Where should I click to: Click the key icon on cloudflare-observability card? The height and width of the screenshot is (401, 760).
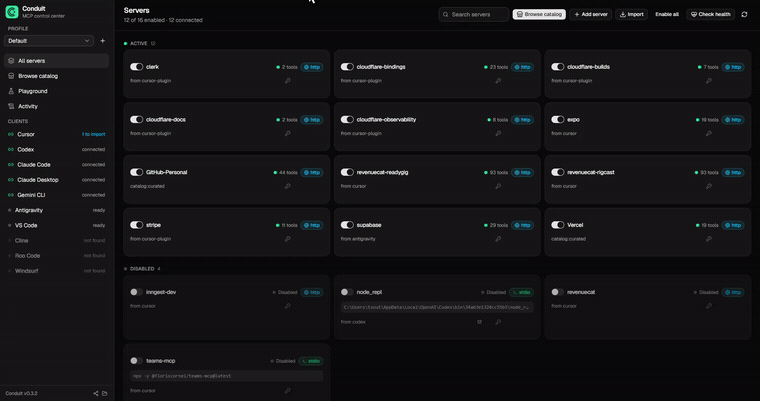498,133
